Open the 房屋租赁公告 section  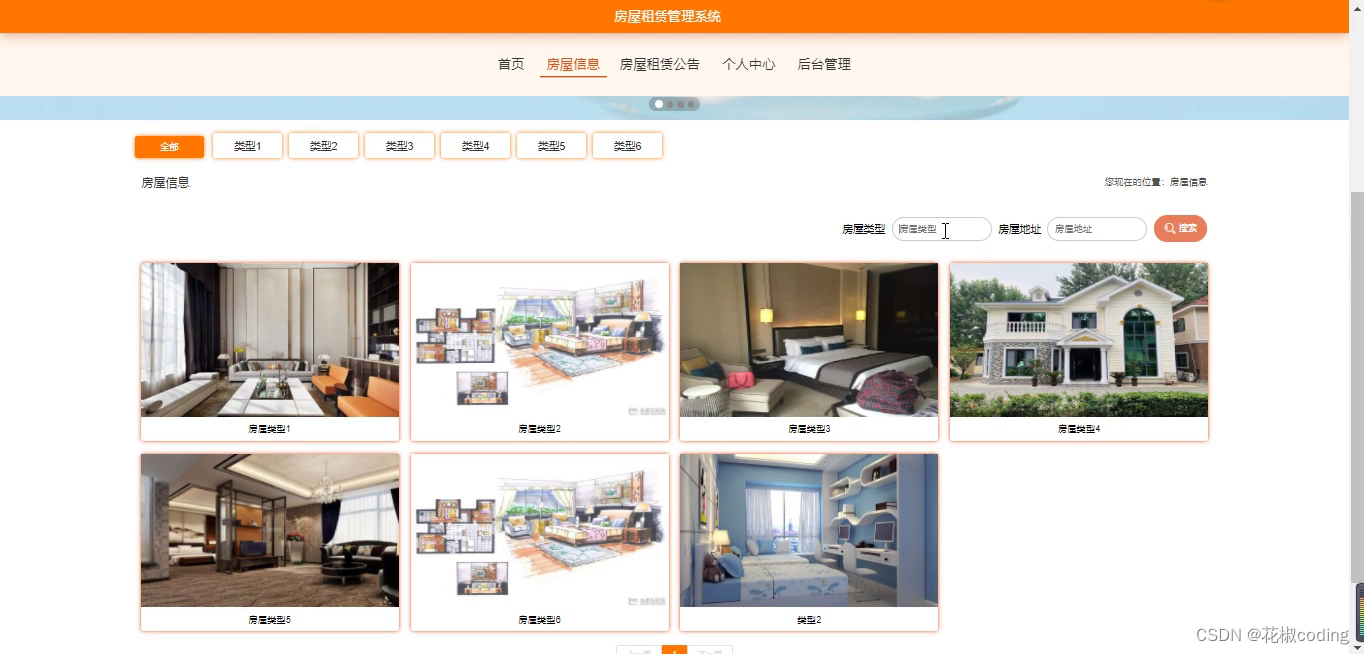pyautogui.click(x=659, y=63)
